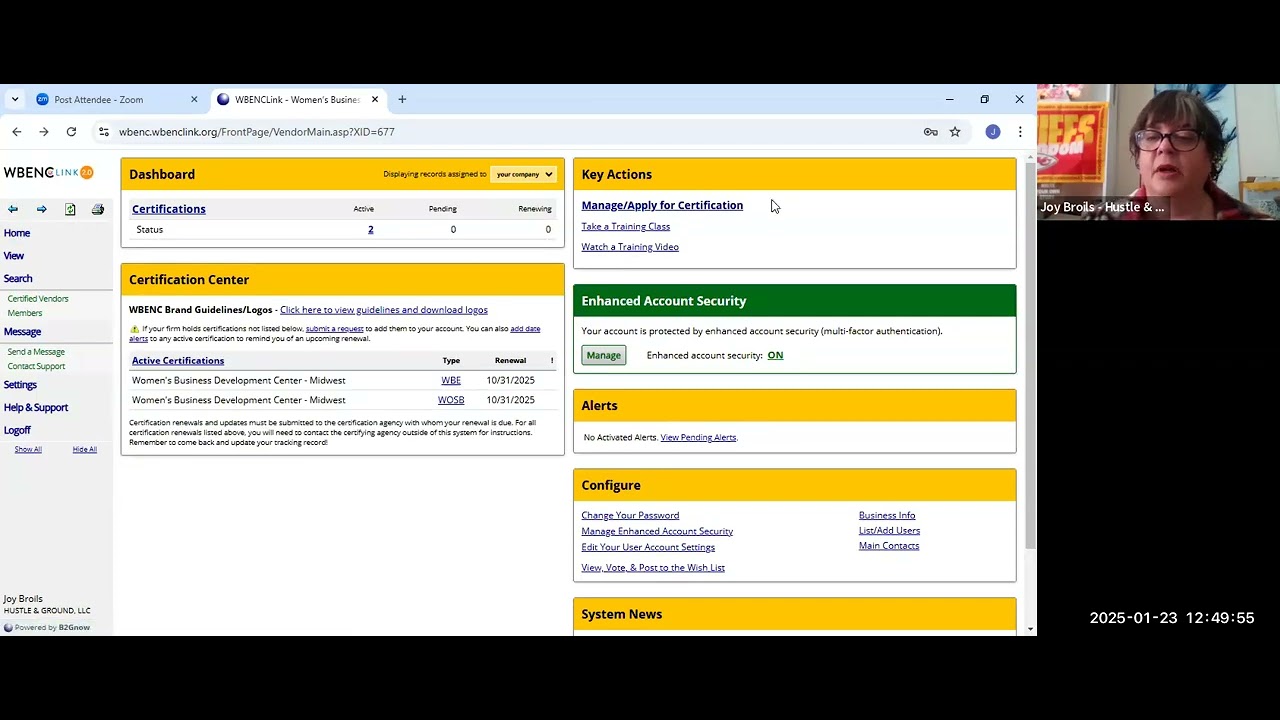Open Message in the sidebar menu
The image size is (1280, 720).
pos(22,332)
